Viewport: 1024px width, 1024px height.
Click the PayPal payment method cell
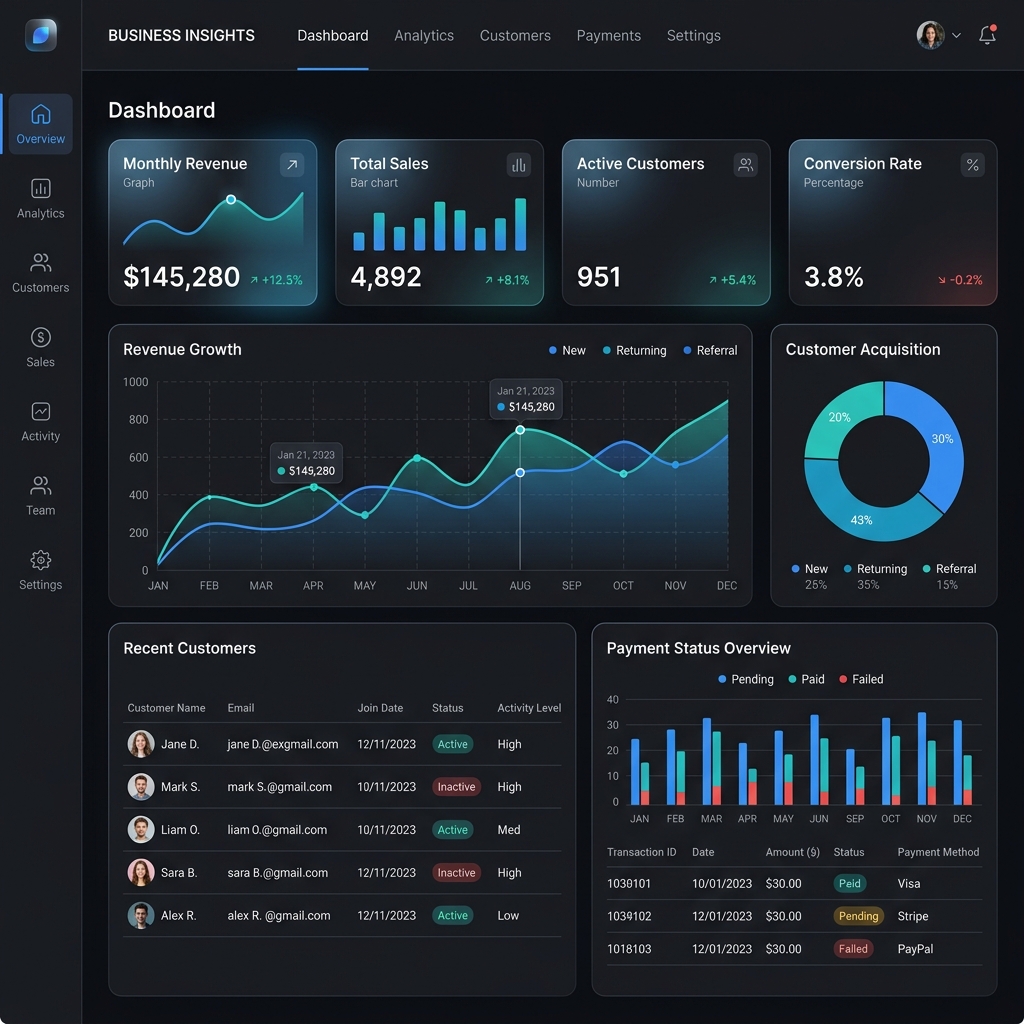915,949
